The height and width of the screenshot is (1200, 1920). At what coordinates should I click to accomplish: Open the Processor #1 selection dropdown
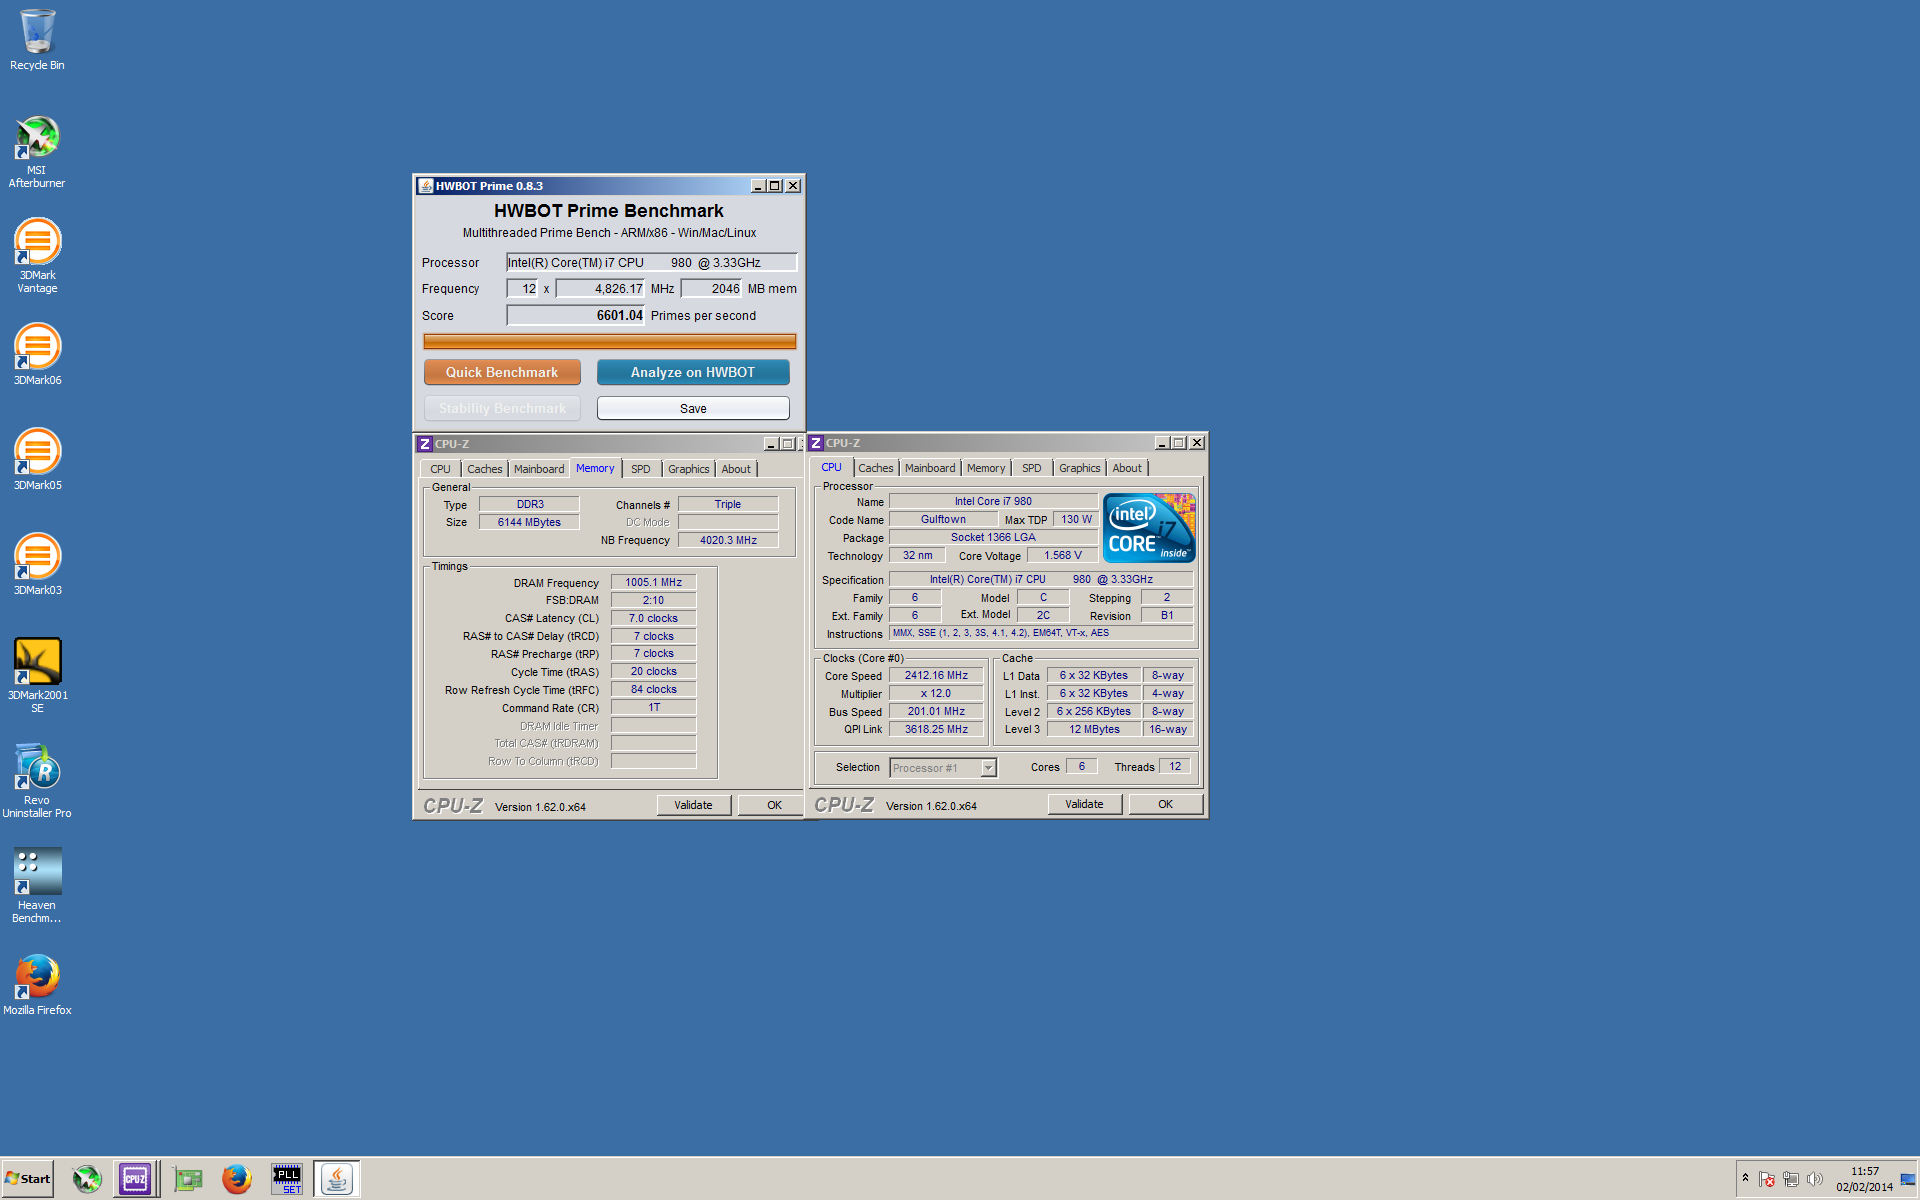(x=943, y=768)
